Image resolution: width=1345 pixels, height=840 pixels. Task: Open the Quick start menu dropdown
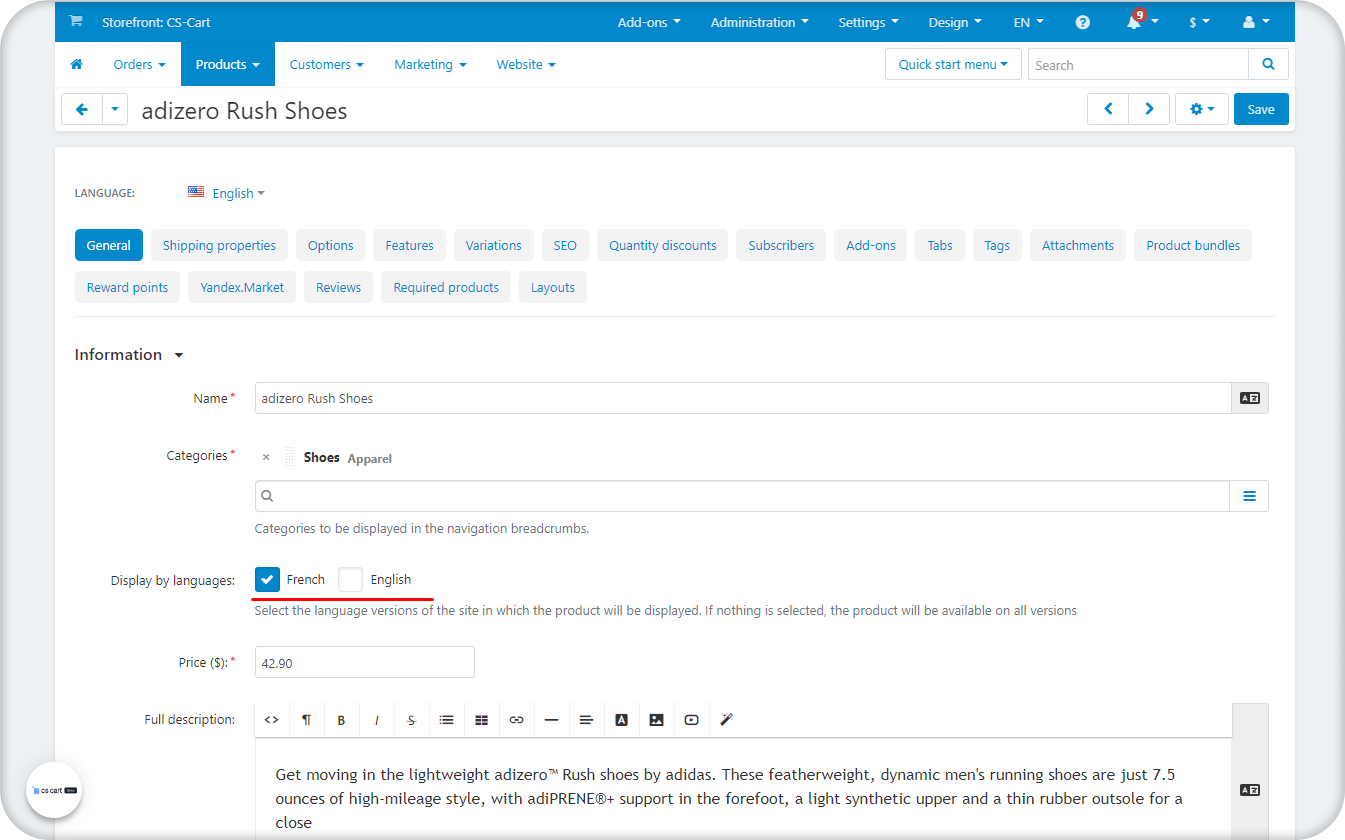(x=953, y=64)
